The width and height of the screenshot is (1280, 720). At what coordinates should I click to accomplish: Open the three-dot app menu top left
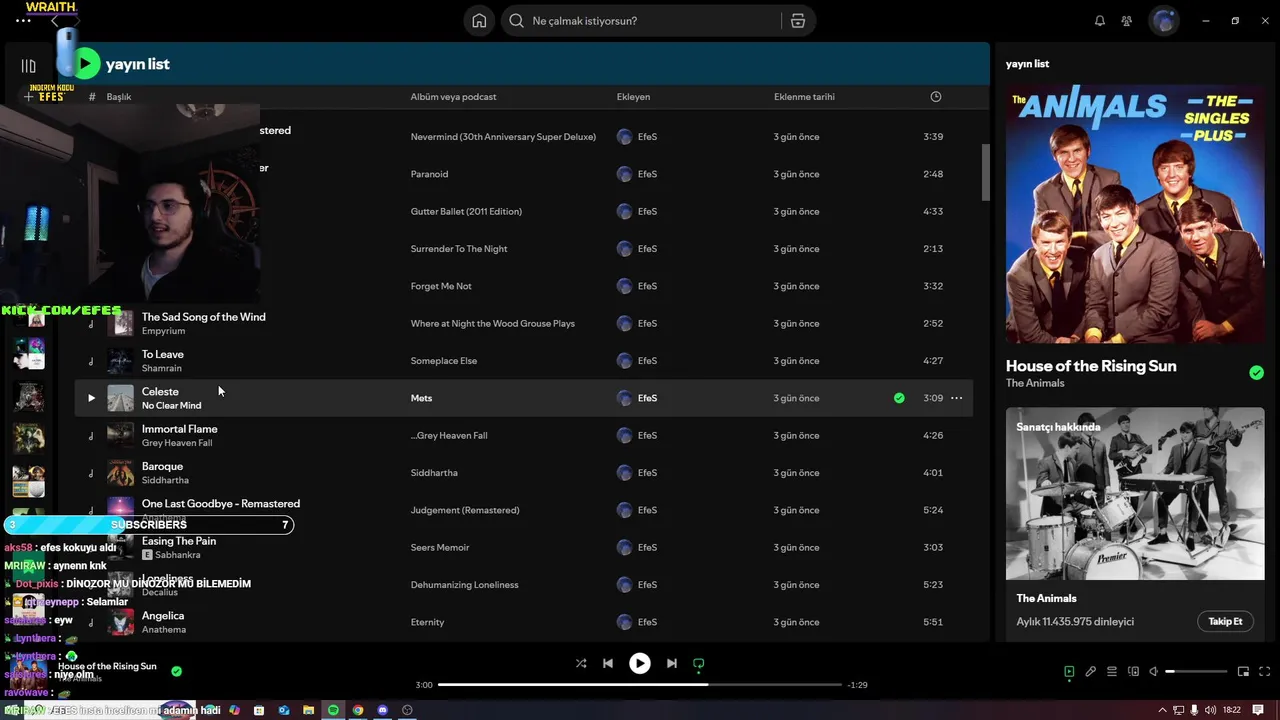click(23, 20)
